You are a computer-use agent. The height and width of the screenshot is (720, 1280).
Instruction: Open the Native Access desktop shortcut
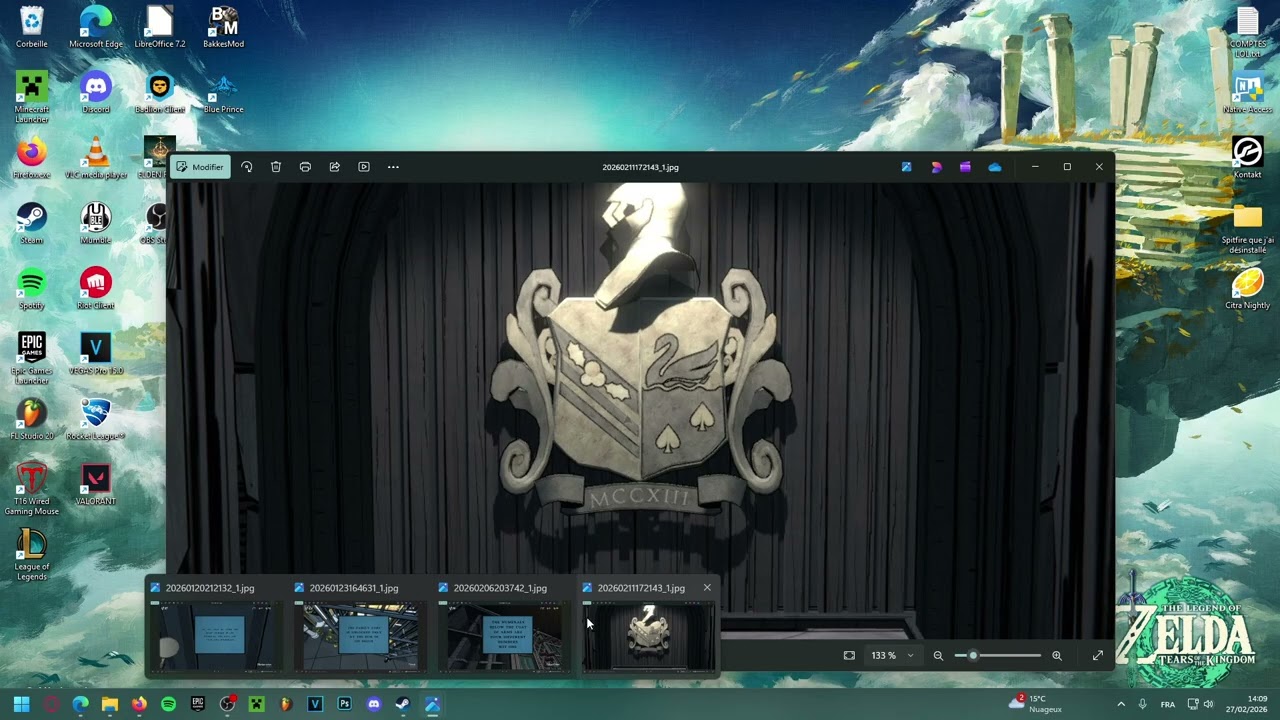tap(1248, 93)
